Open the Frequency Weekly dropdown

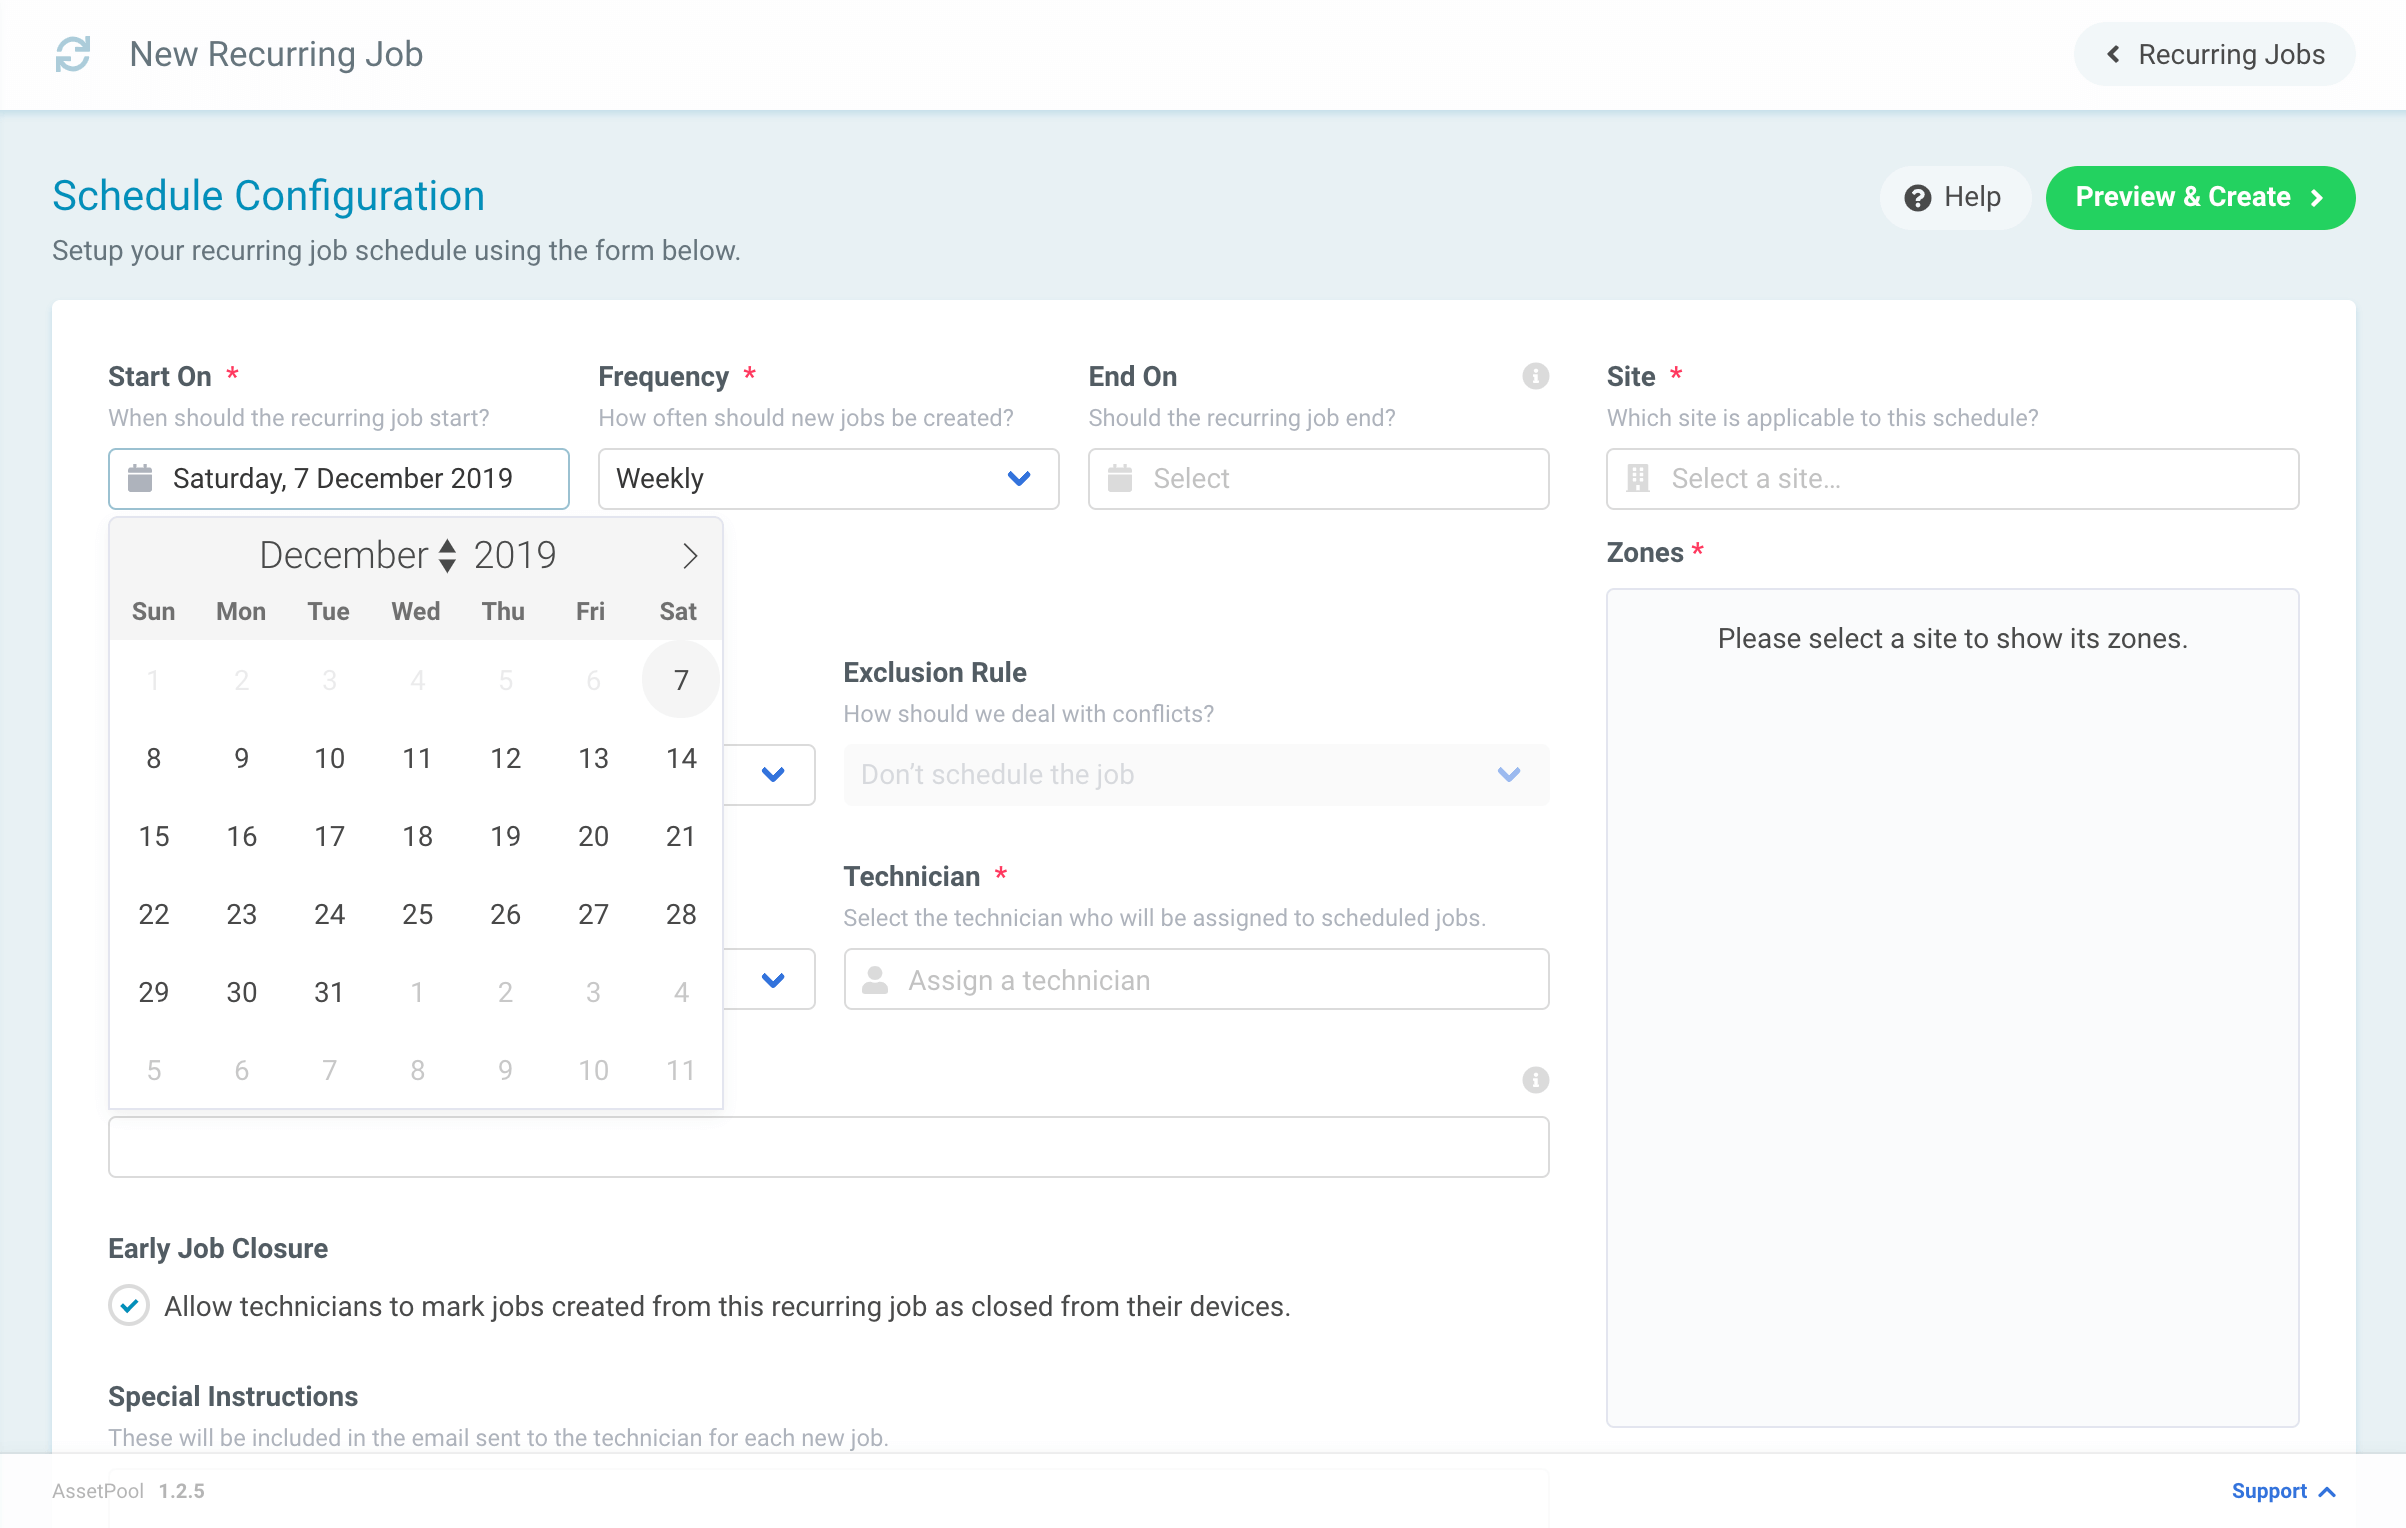(828, 479)
